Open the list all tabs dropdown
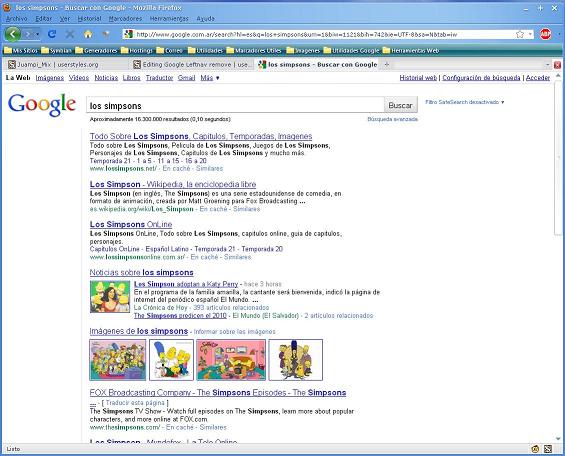Screen dimensions: 565x456 click(x=548, y=65)
